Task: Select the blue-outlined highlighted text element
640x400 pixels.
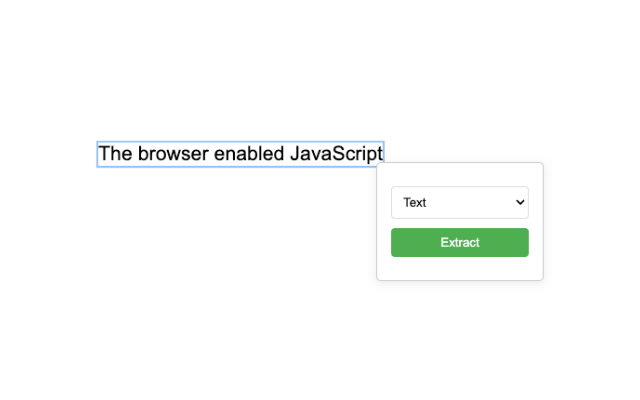Action: coord(240,154)
